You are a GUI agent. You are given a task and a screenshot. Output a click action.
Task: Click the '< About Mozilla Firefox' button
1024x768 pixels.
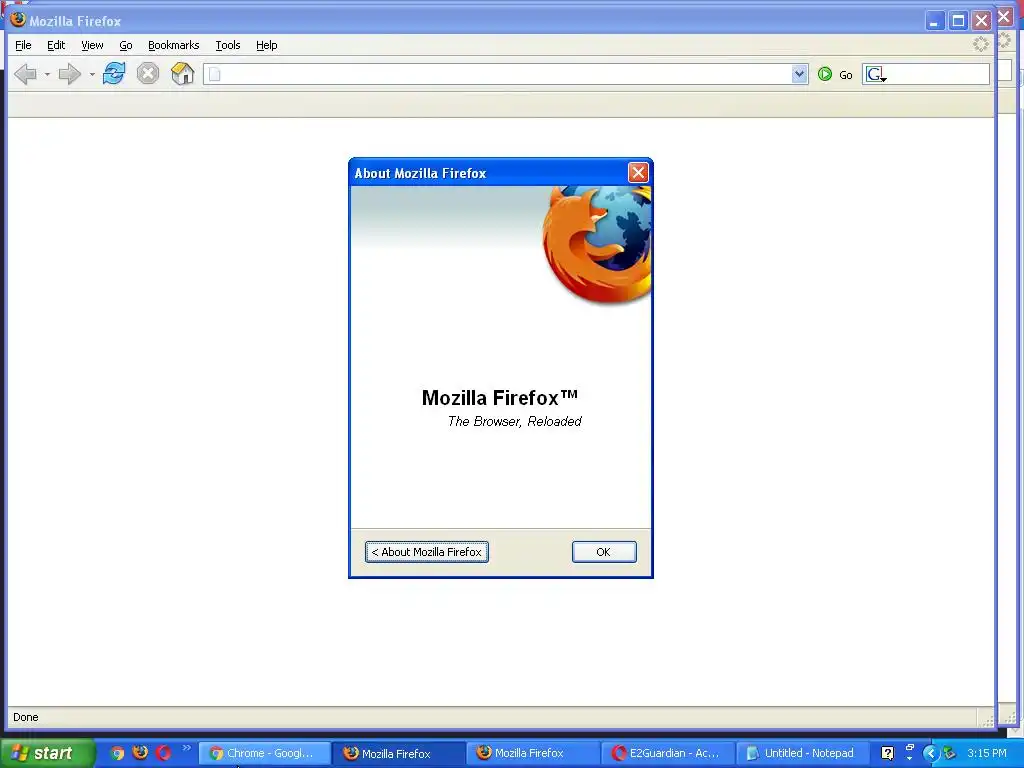426,552
